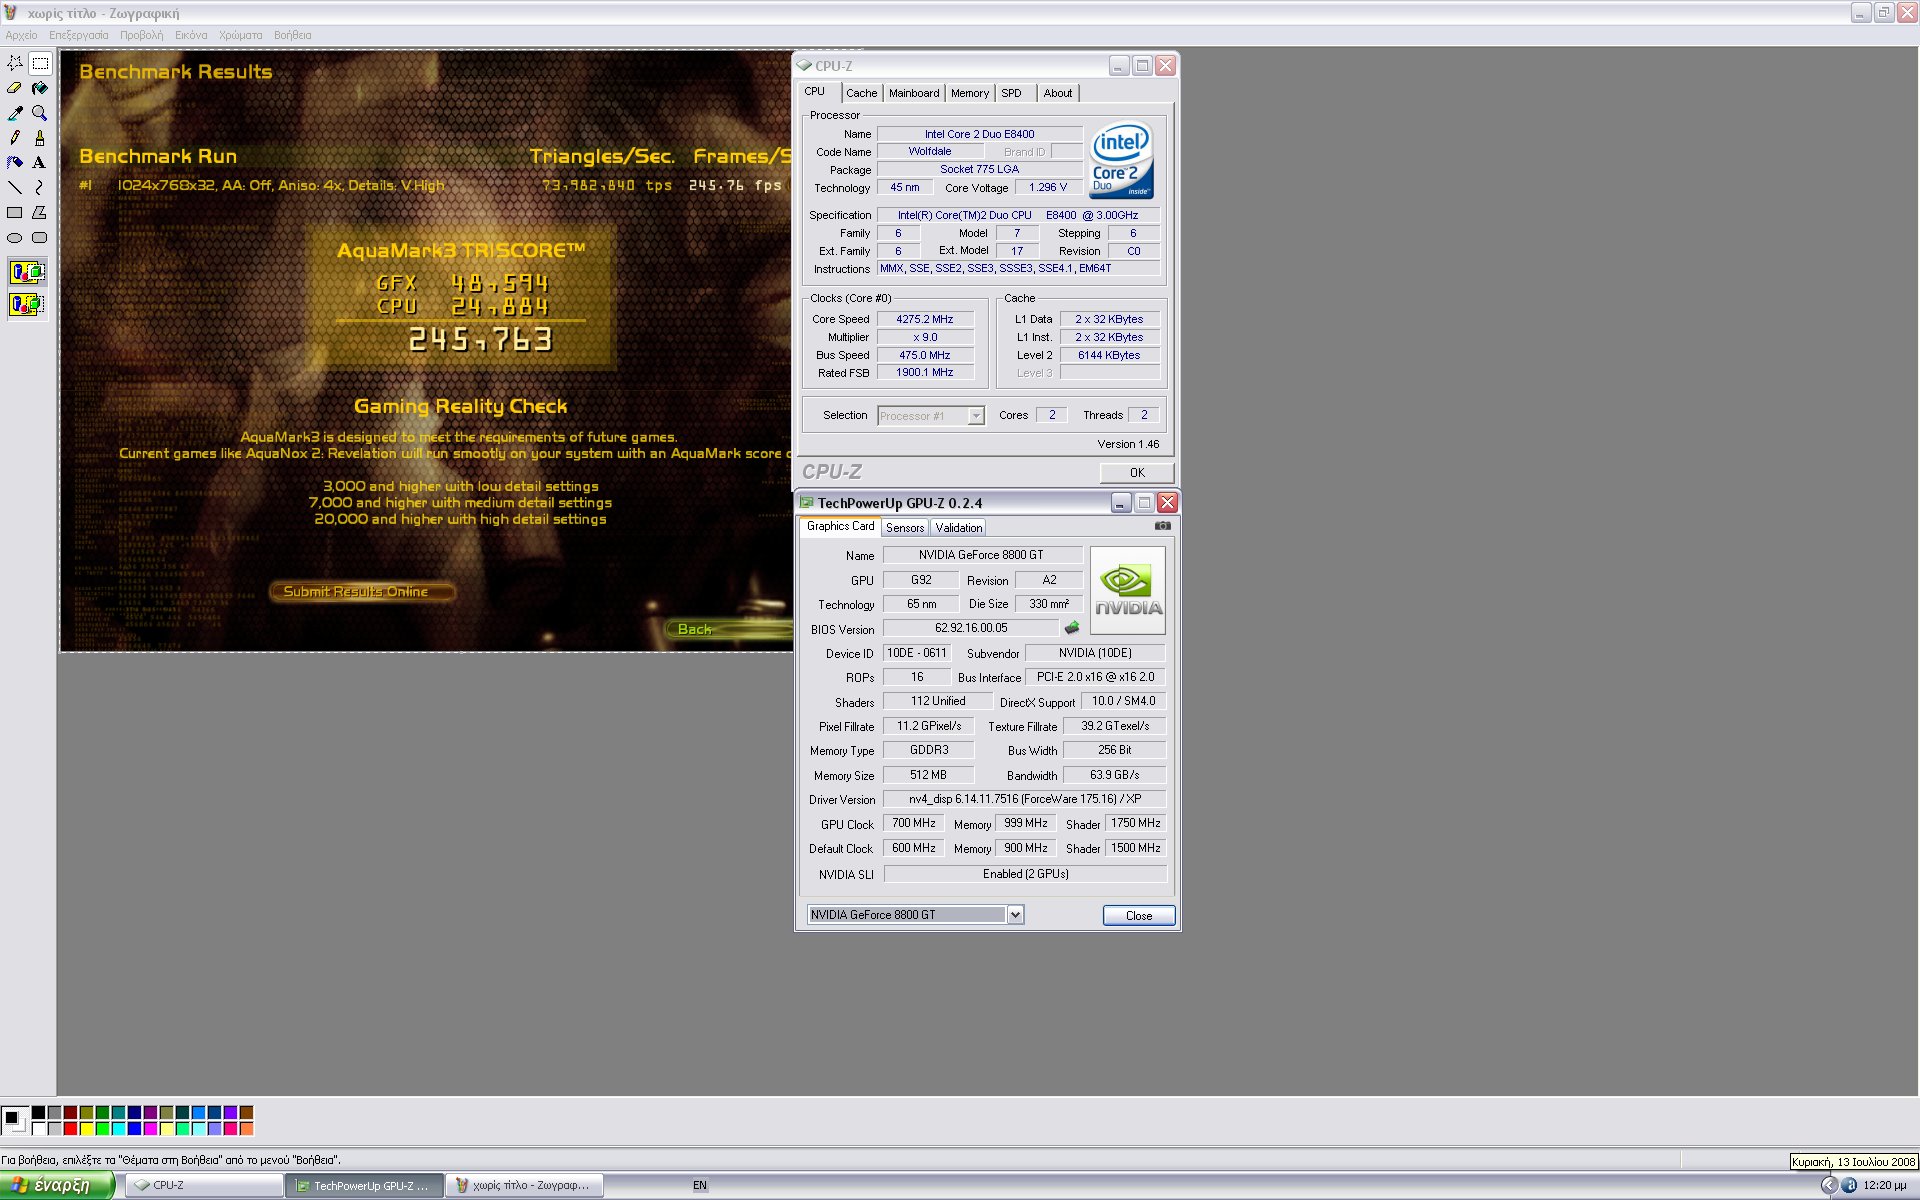This screenshot has width=1920, height=1200.
Task: Click the Paint (Ζωγραφική) taskbar button
Action: [525, 1185]
